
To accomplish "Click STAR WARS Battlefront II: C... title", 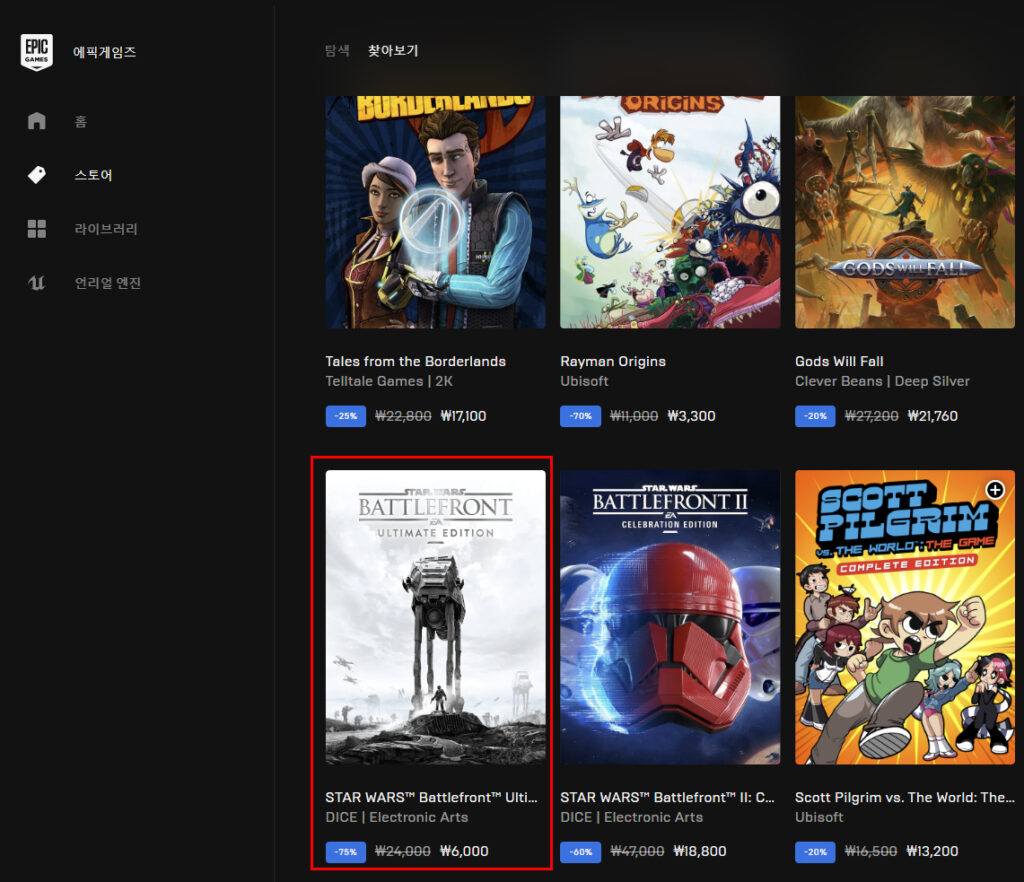I will click(x=667, y=797).
